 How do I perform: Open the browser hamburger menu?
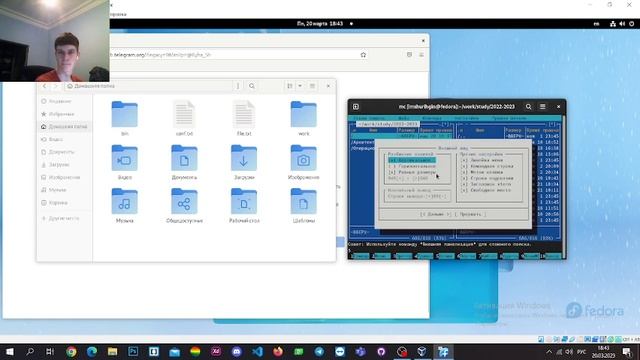pos(422,55)
